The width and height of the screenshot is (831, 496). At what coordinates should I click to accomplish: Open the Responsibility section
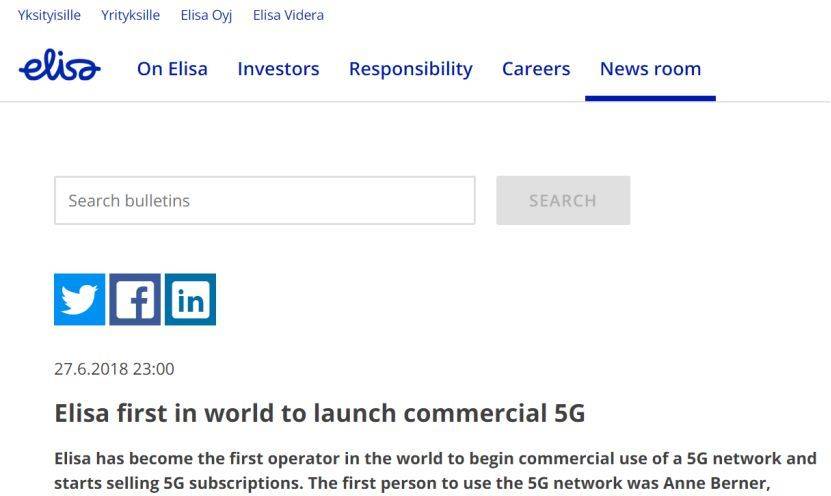(x=411, y=69)
